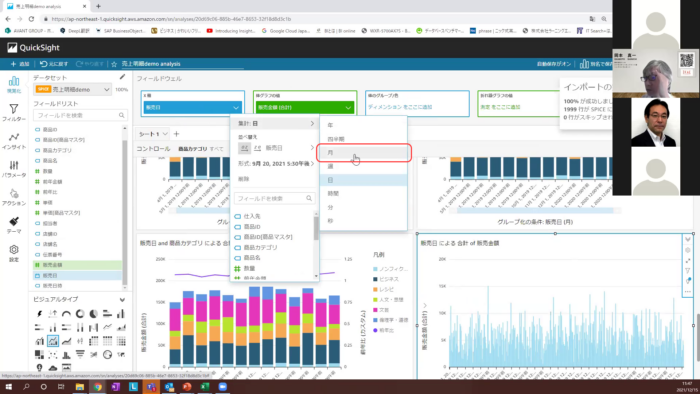This screenshot has width=700, height=394.
Task: Click the pencil icon to edit dataset
Action: [x=122, y=77]
